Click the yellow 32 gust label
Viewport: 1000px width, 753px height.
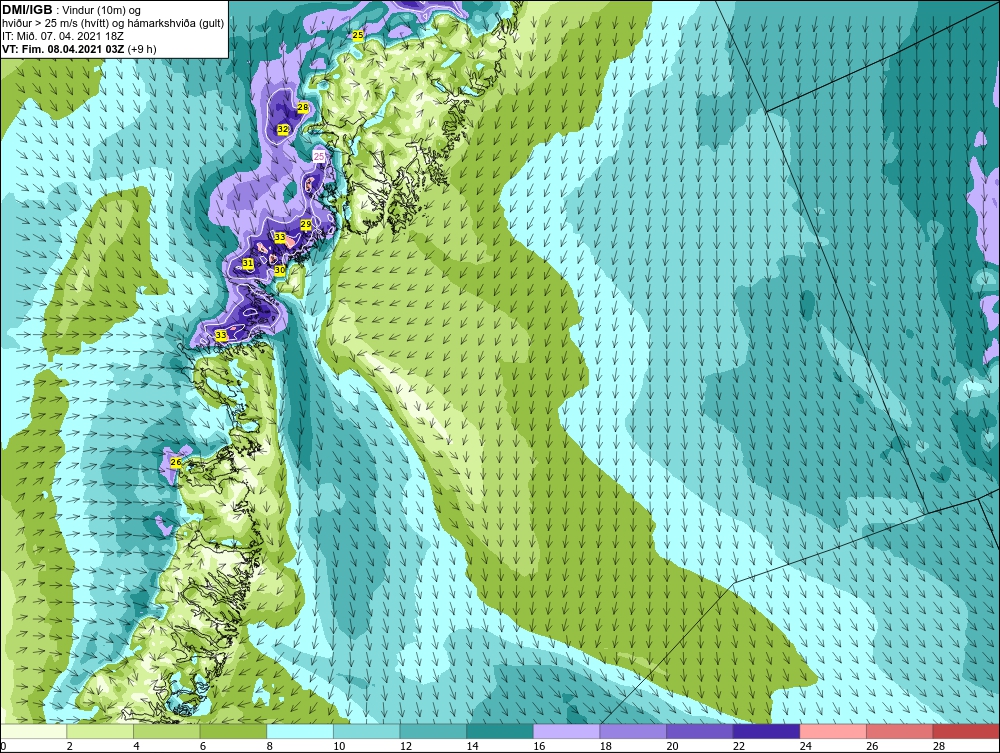click(x=283, y=129)
